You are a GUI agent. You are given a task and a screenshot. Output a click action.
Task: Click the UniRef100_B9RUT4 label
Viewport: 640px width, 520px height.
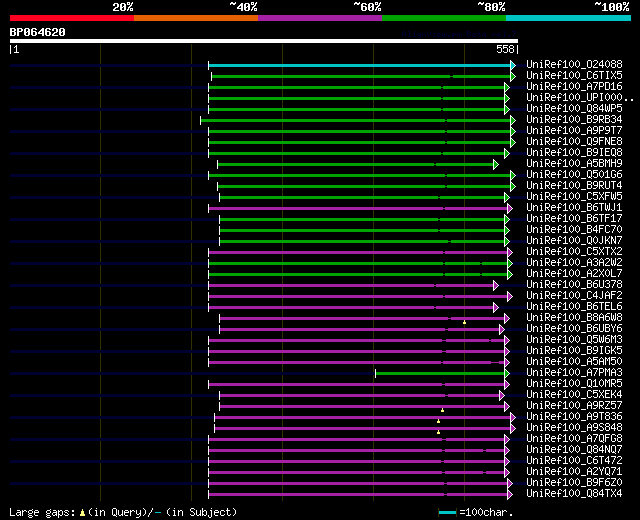coord(574,186)
